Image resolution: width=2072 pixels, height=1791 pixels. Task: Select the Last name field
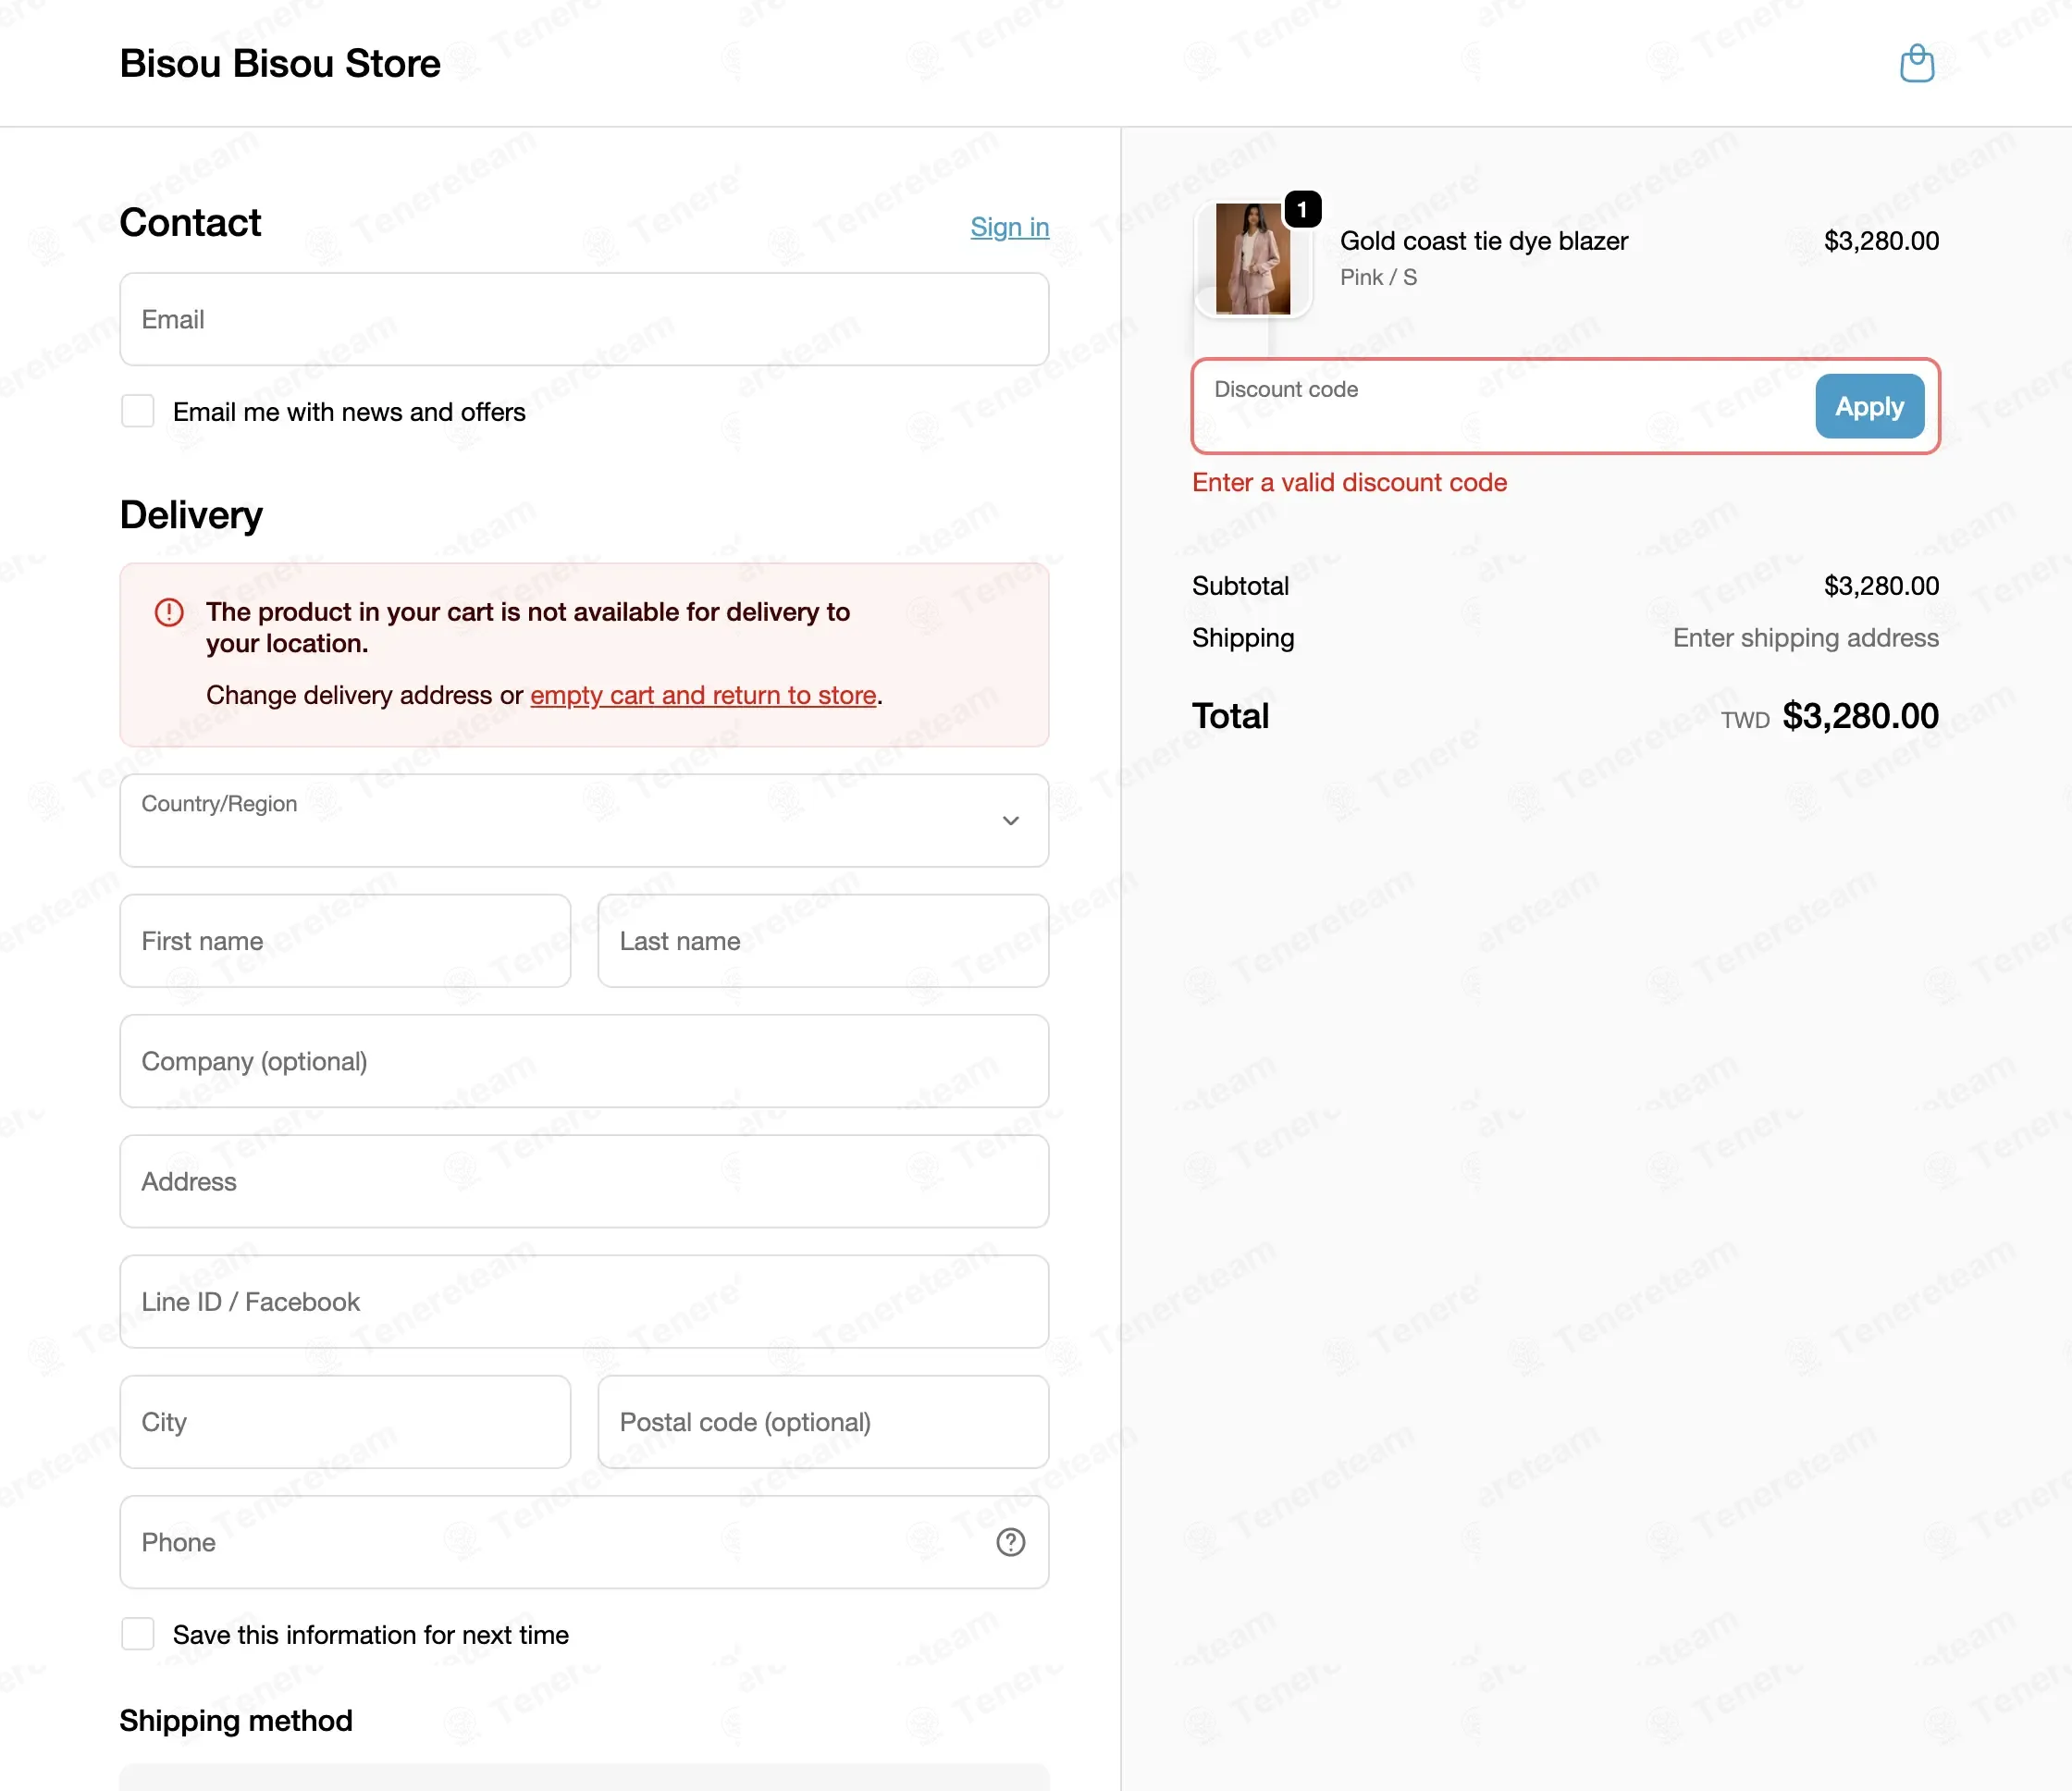823,941
